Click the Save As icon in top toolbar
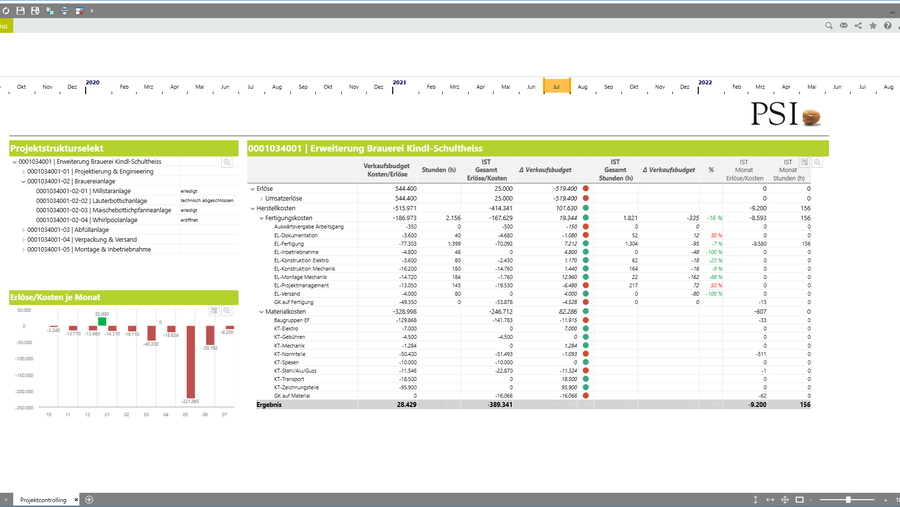 pyautogui.click(x=35, y=10)
